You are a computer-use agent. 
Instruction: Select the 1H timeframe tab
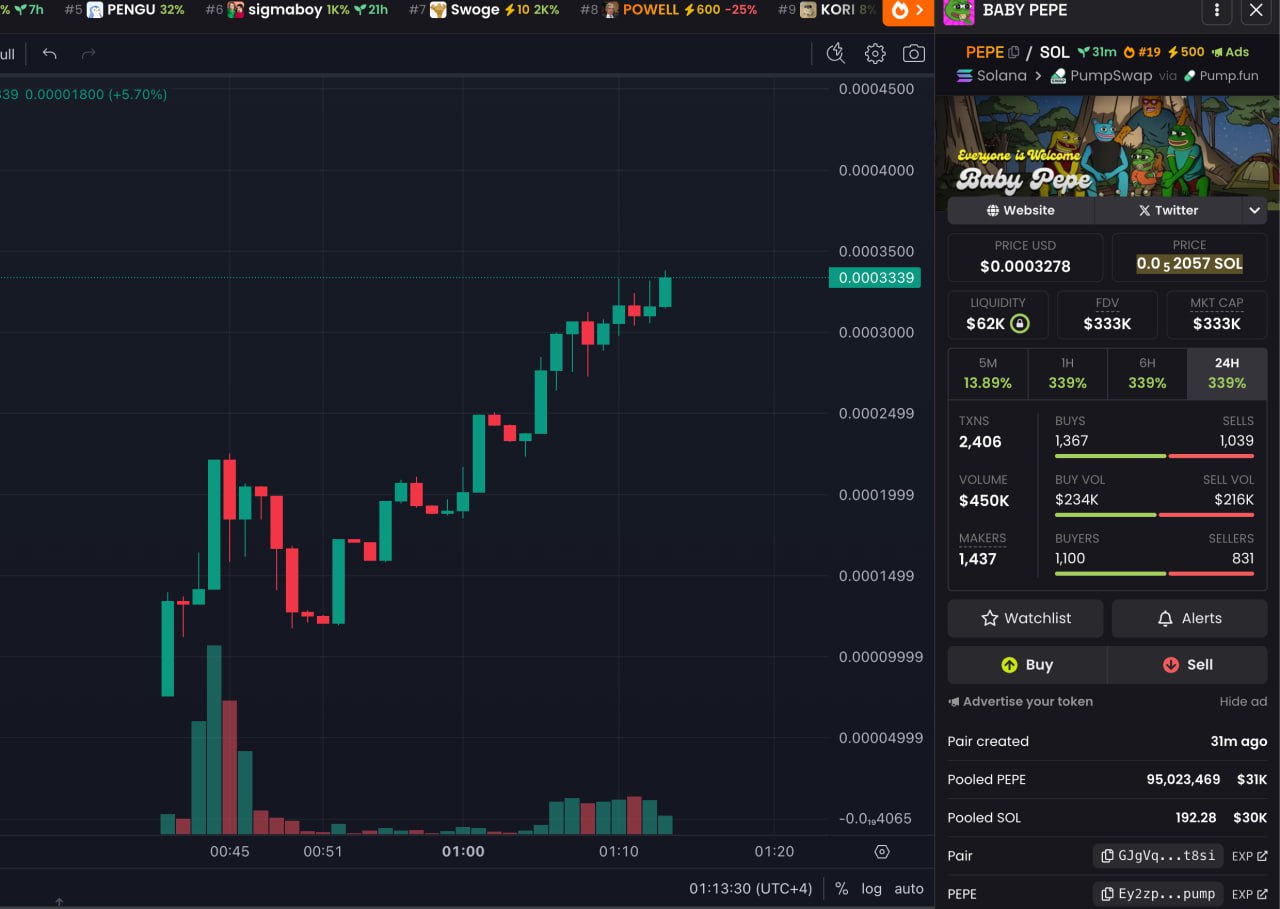click(1067, 374)
